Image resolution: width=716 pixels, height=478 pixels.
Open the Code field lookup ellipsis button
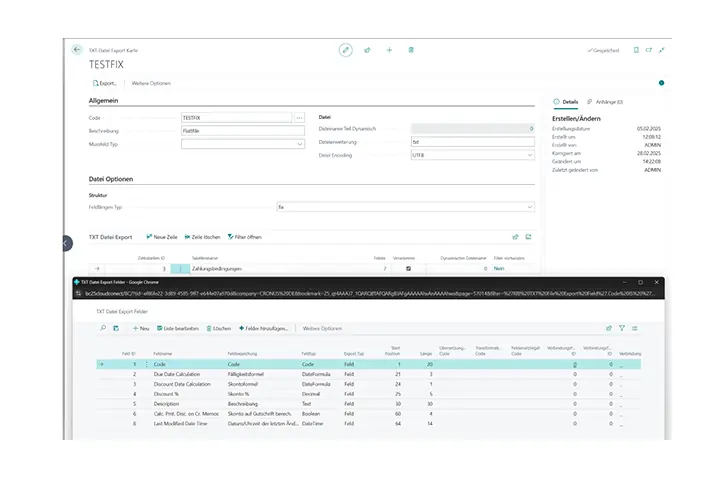[299, 118]
